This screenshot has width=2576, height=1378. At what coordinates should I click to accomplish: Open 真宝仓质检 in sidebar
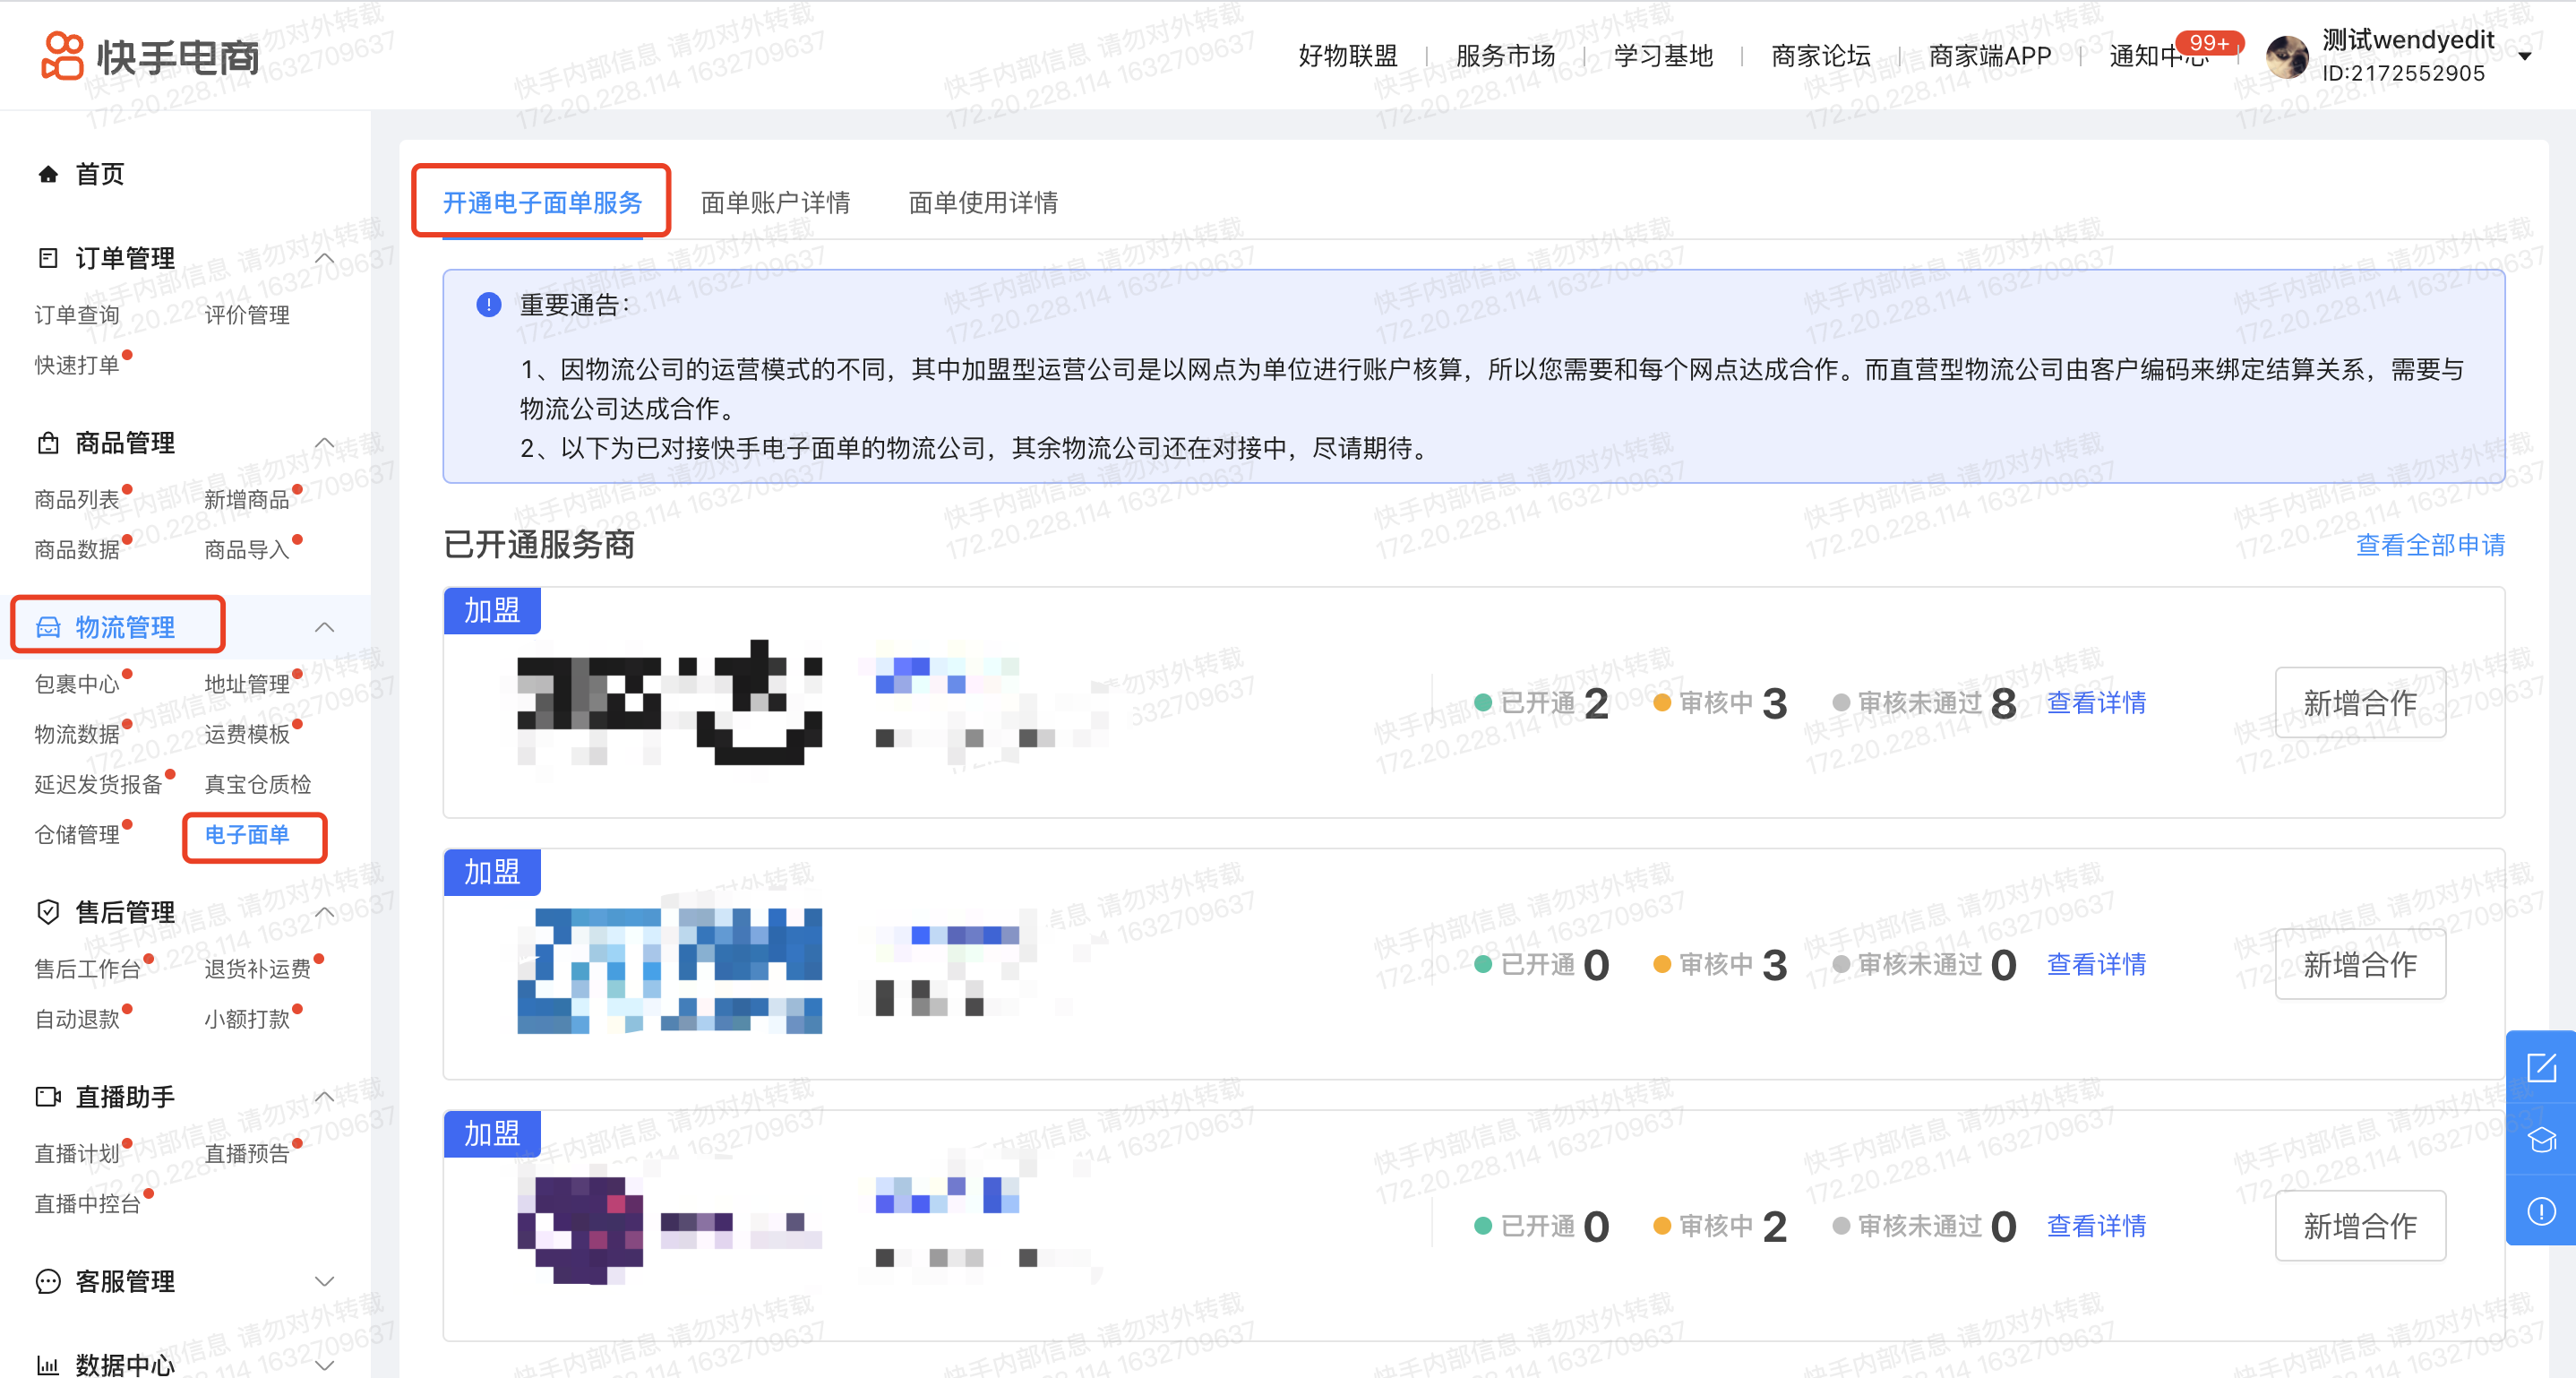pos(258,784)
